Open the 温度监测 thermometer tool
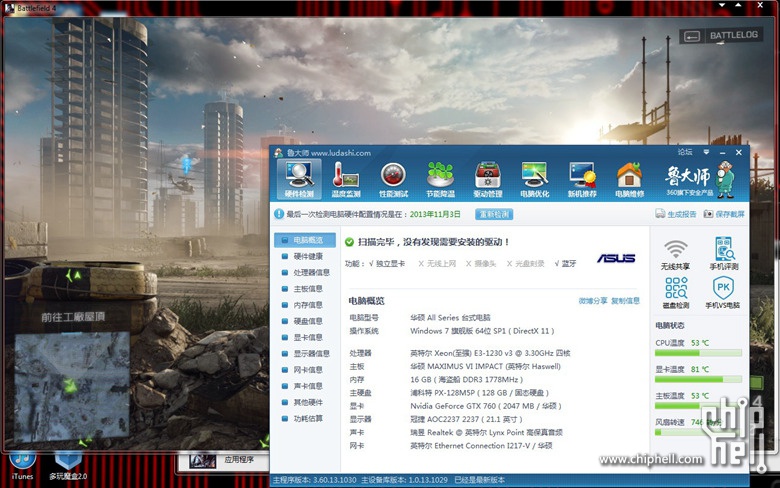This screenshot has height=488, width=780. coord(346,179)
